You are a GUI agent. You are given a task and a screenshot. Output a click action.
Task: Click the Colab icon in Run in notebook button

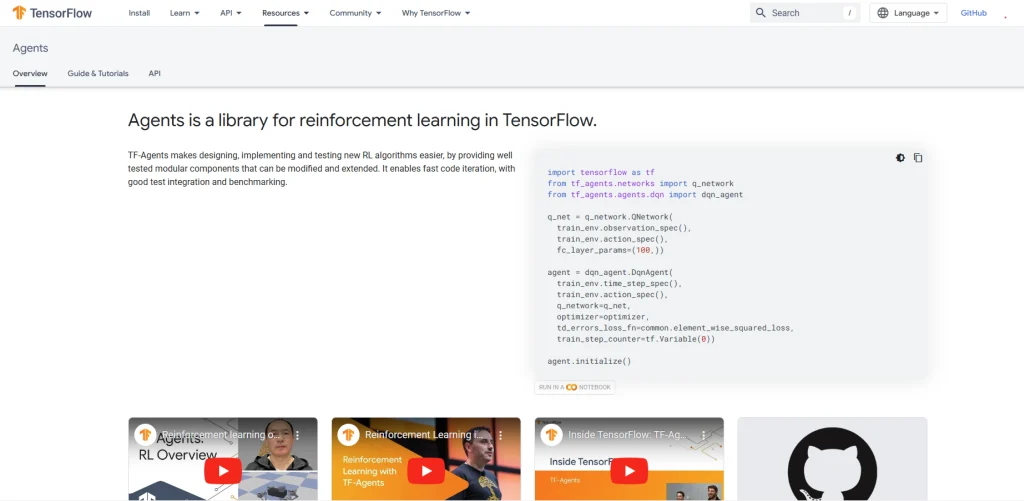[571, 387]
